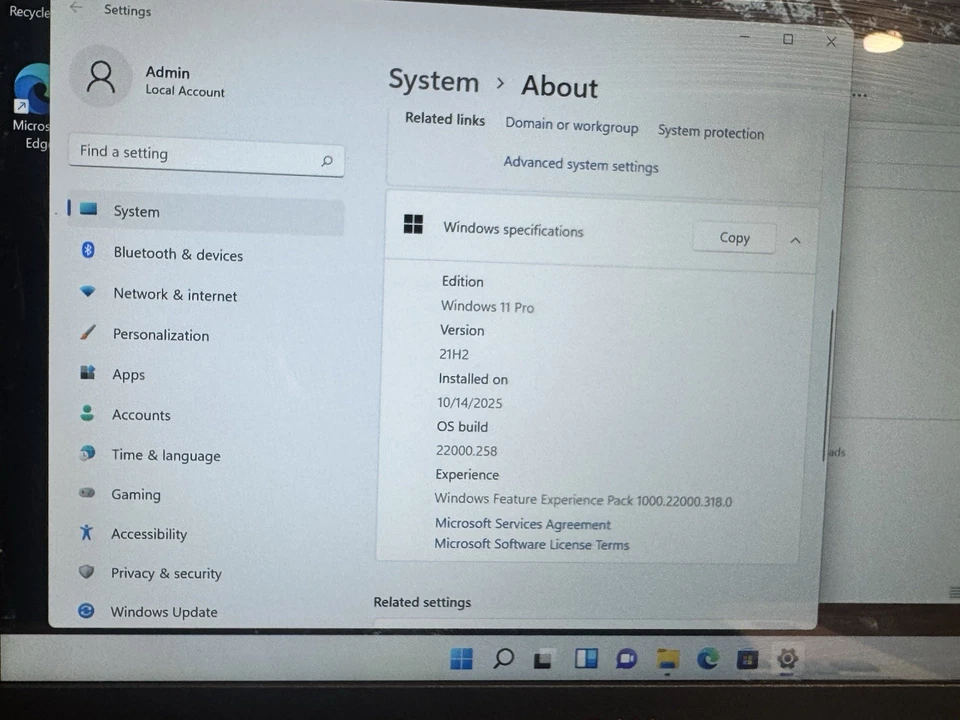Open taskbar Search magnifier
This screenshot has height=720, width=960.
pos(503,658)
